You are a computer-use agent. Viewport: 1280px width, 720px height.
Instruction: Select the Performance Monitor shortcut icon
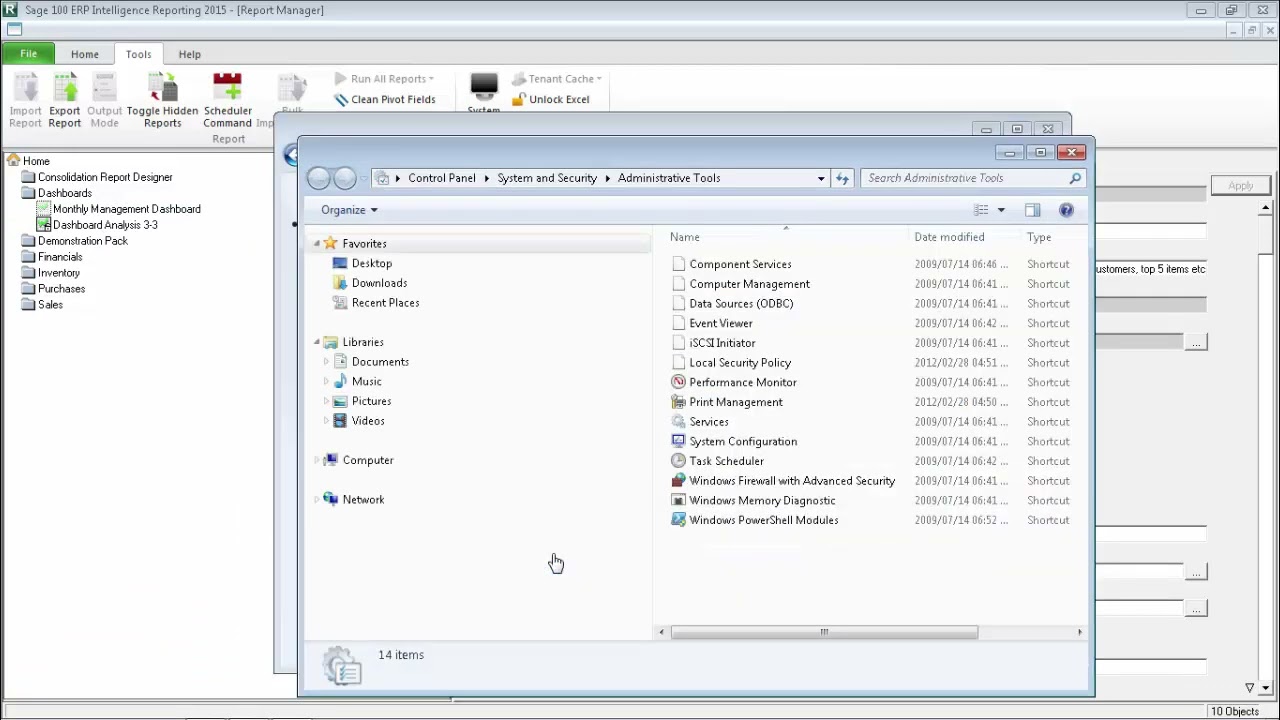(679, 382)
